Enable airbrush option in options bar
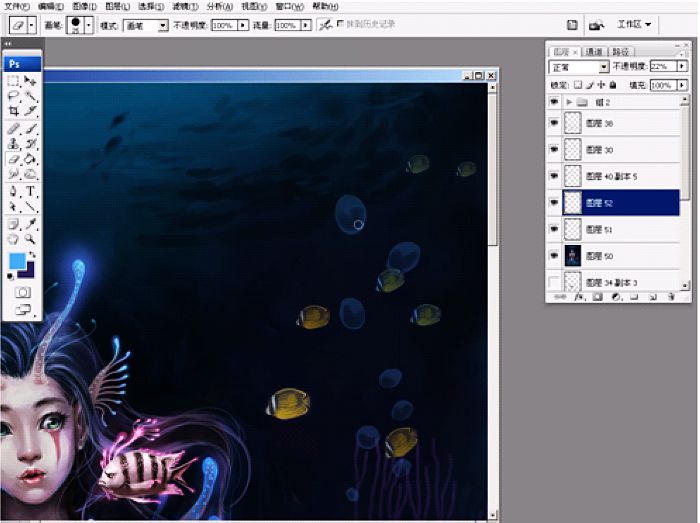Viewport: 700px width, 523px height. coord(325,25)
